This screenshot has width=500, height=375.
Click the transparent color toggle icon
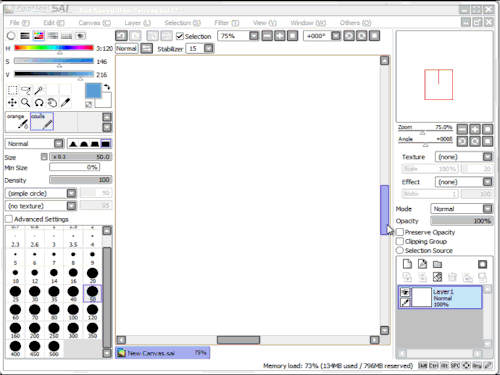point(88,104)
